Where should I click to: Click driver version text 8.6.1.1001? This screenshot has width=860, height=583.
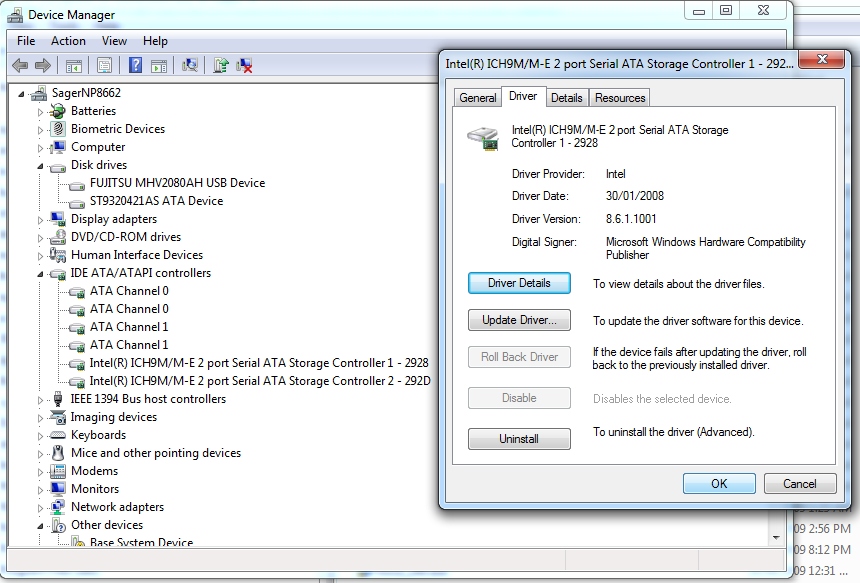631,219
